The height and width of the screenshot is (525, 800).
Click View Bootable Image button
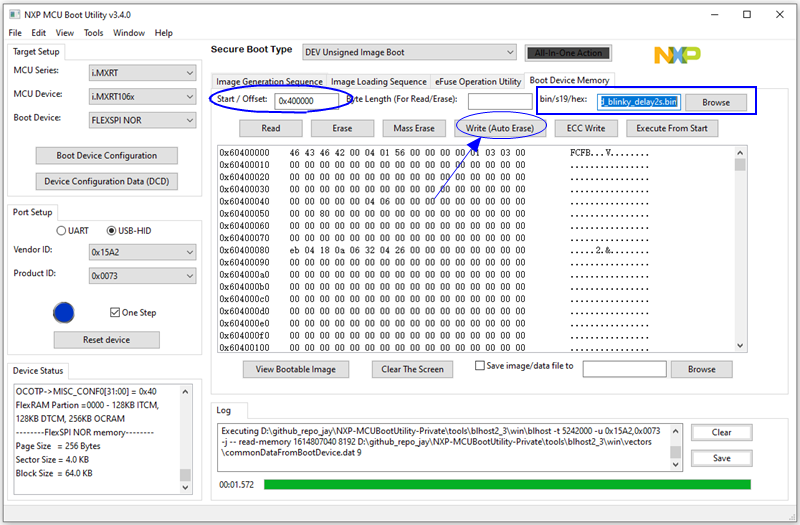[x=296, y=369]
